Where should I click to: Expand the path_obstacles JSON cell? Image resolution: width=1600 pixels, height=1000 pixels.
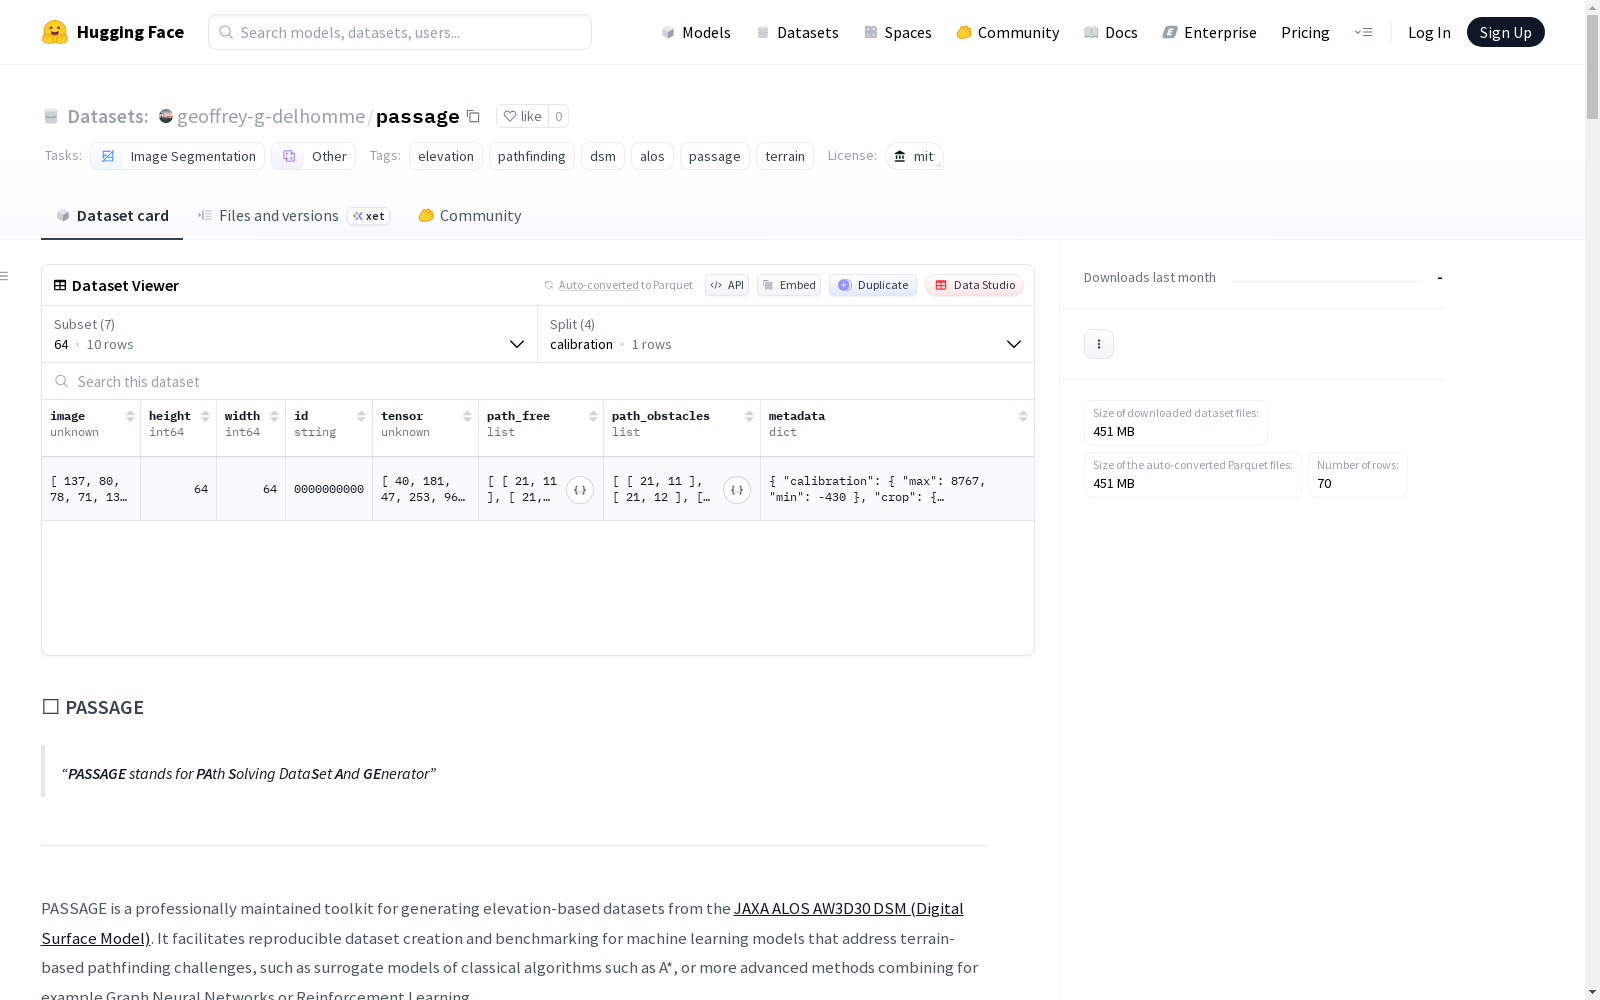click(x=737, y=490)
